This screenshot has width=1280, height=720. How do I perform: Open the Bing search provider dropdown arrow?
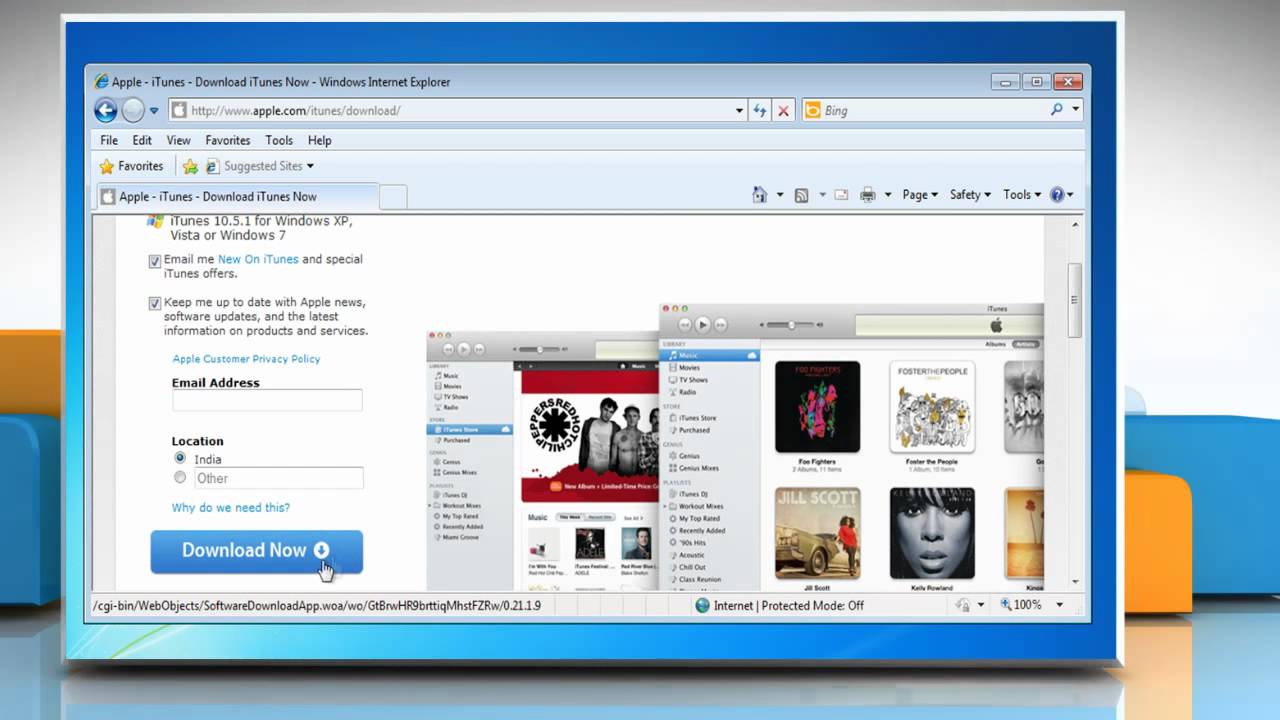pos(1075,110)
